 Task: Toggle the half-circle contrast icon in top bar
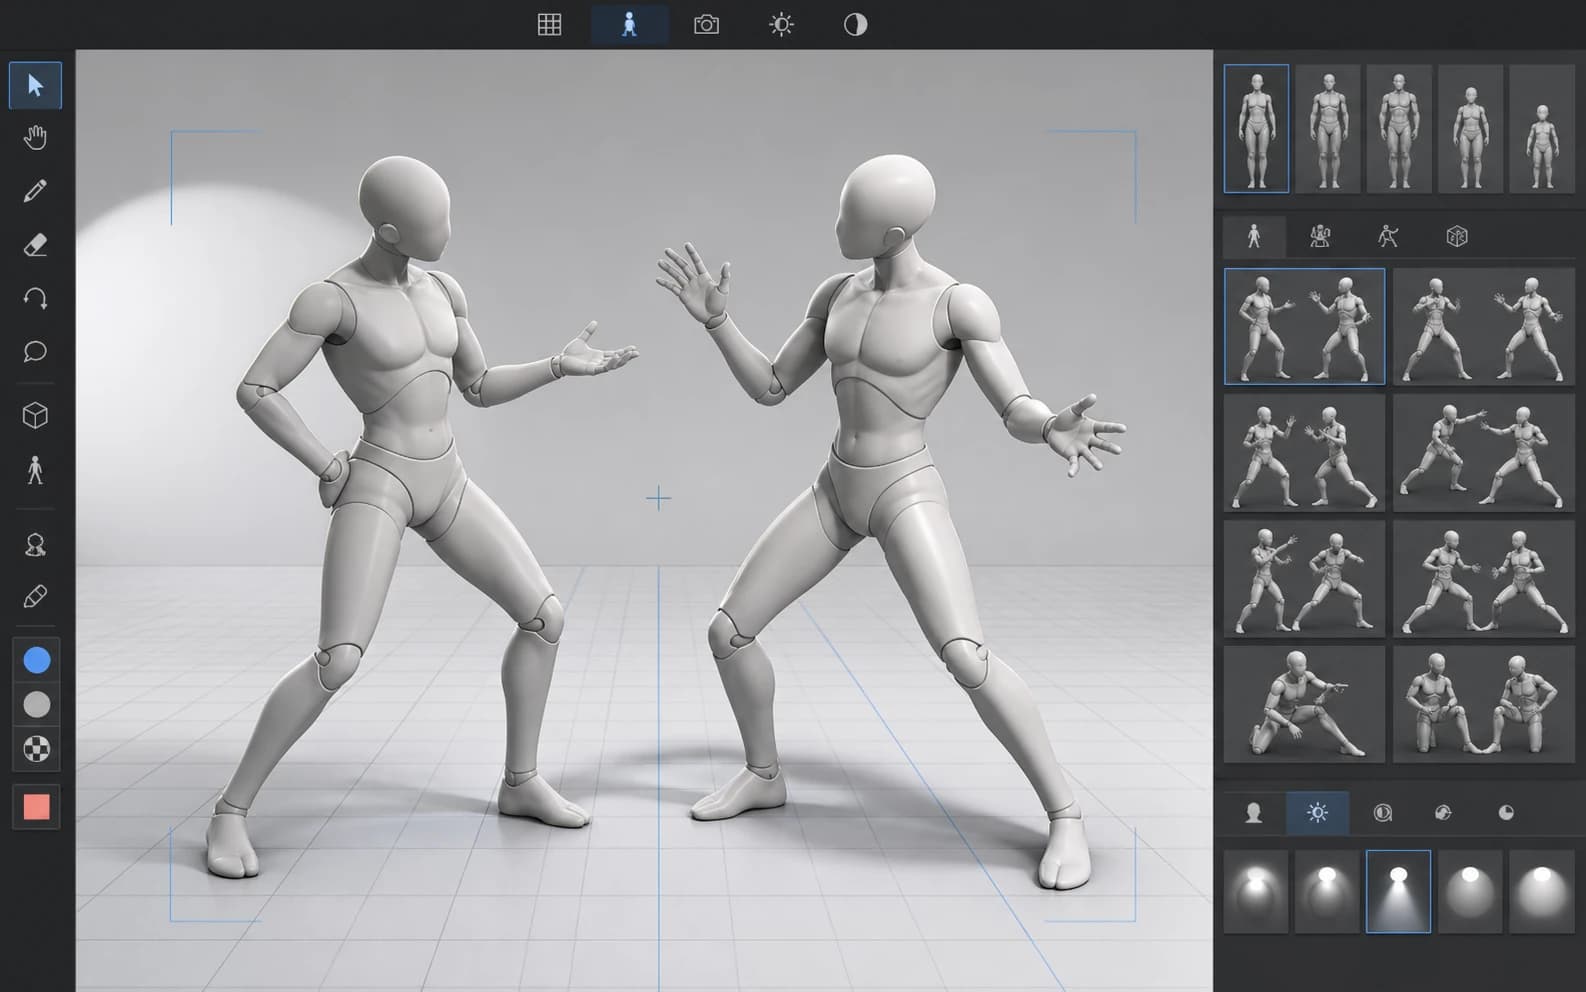855,25
